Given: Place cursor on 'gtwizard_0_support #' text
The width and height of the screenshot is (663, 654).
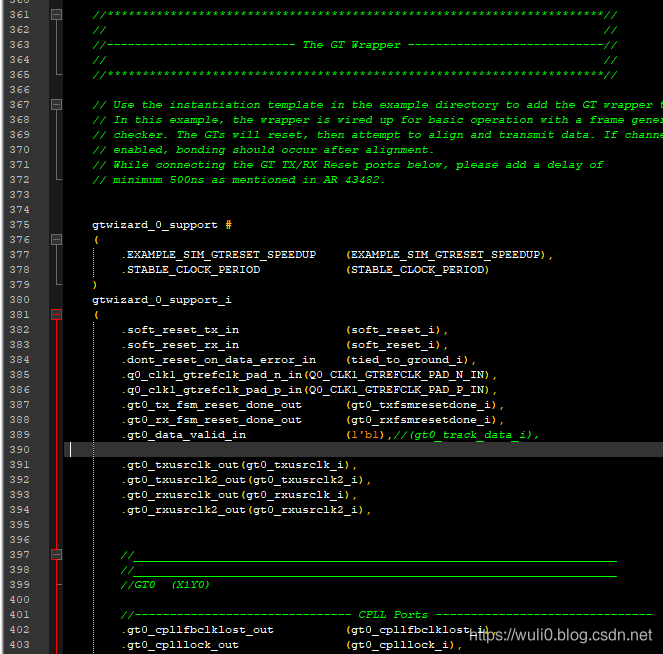Looking at the screenshot, I should [x=162, y=225].
